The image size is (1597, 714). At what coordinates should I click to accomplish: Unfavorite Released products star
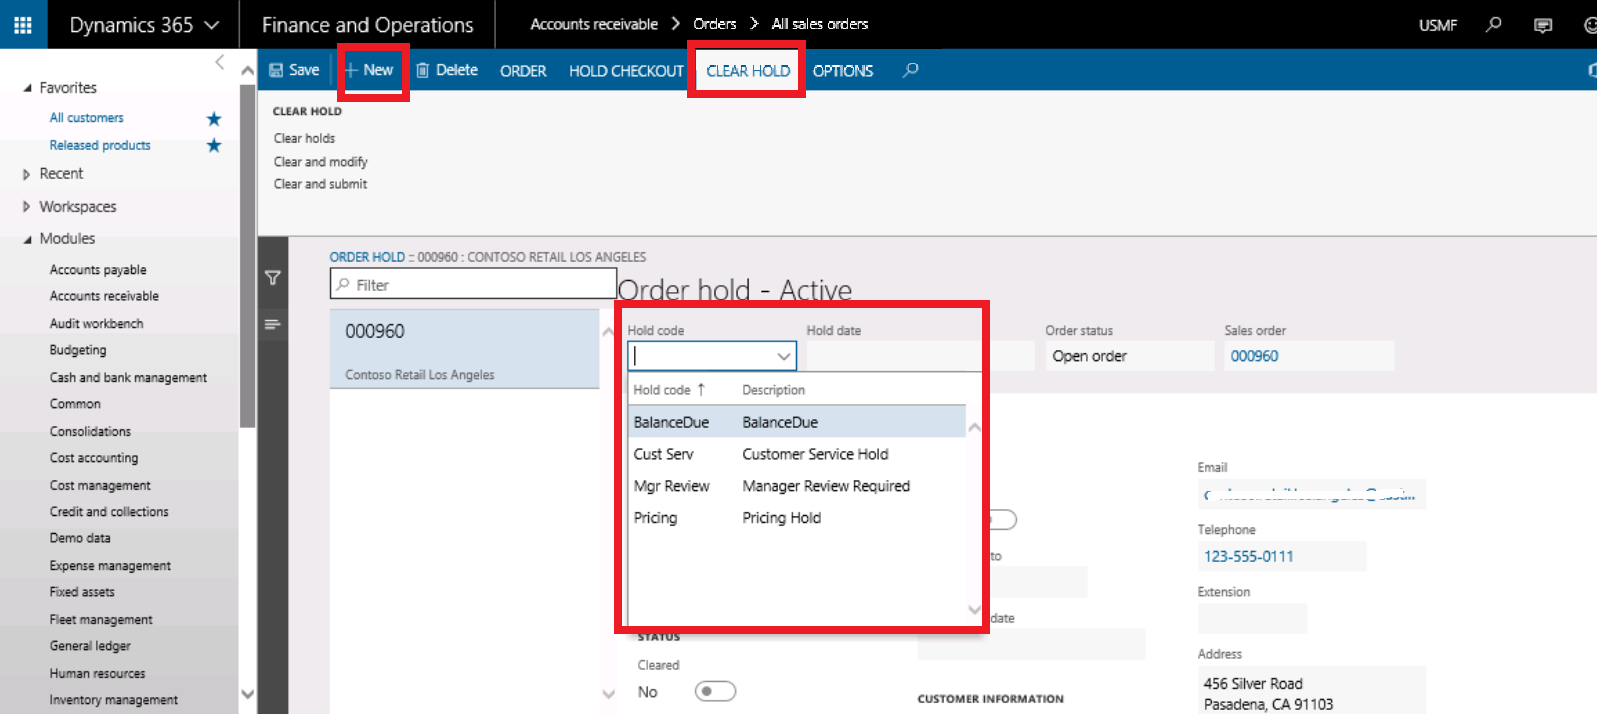click(213, 146)
